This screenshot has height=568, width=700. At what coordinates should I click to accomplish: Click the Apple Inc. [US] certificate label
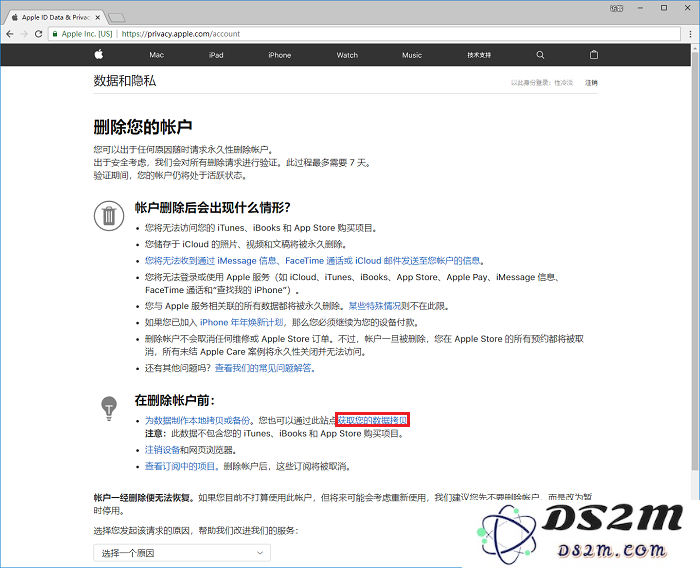click(87, 34)
